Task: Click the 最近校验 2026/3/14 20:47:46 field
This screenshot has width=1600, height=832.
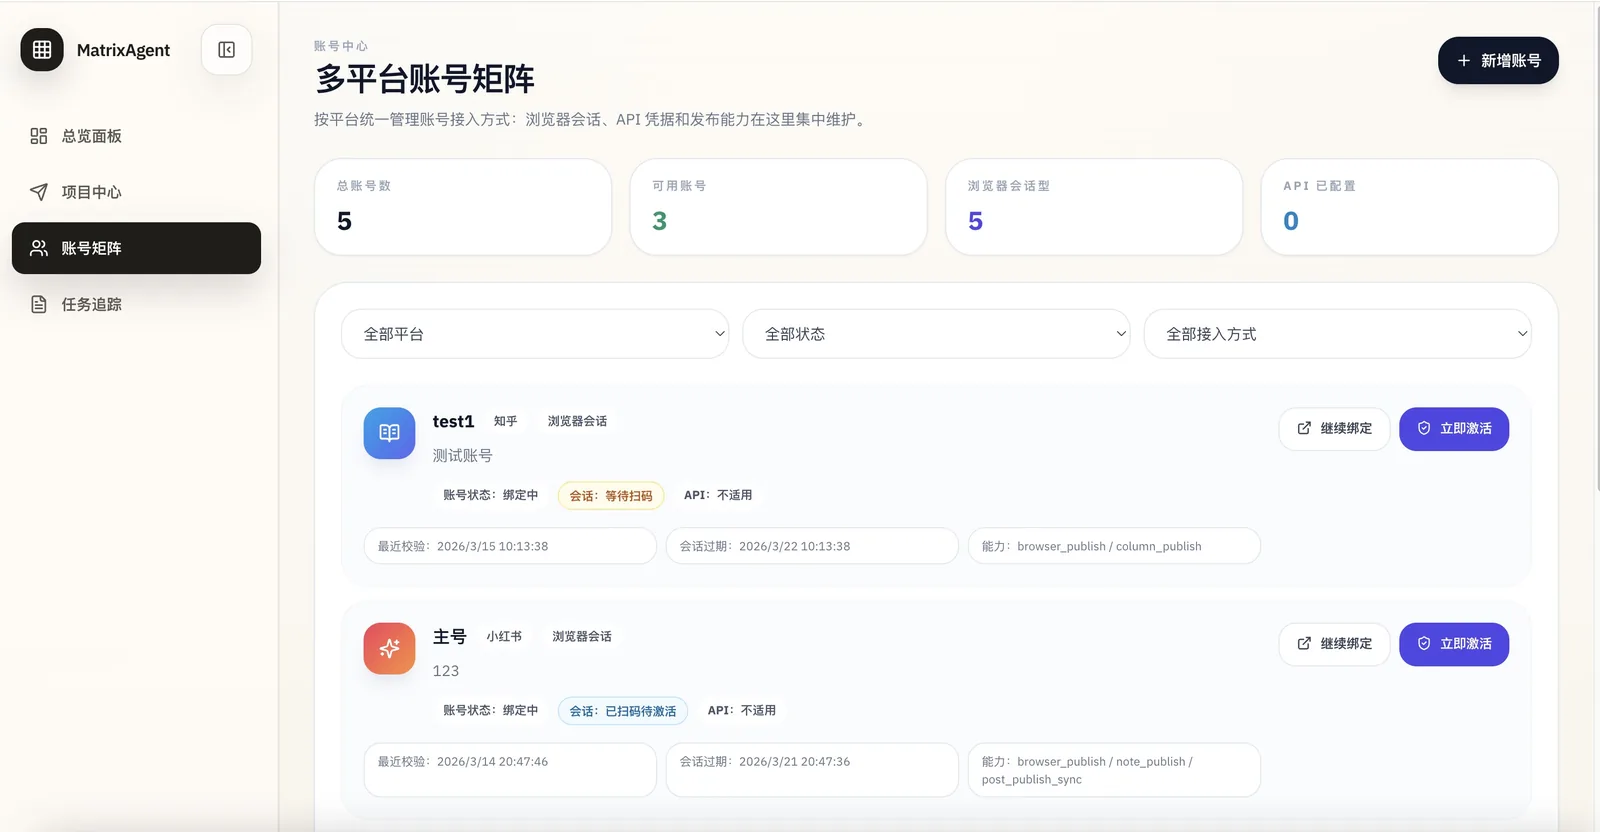Action: pyautogui.click(x=510, y=770)
